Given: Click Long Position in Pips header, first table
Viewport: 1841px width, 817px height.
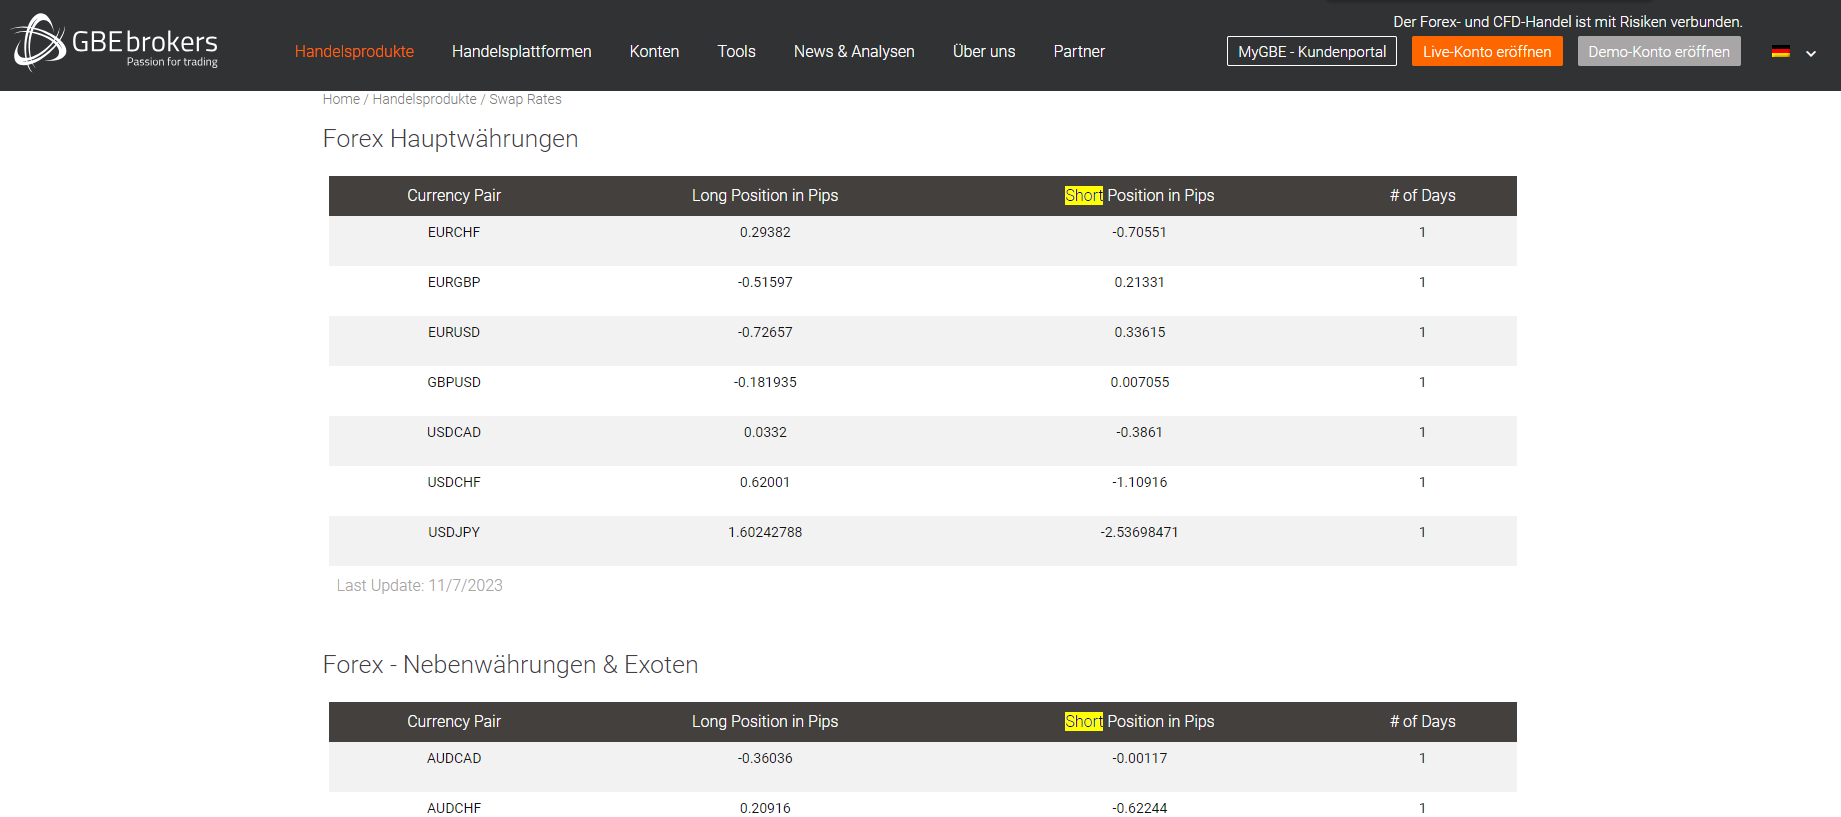Looking at the screenshot, I should click(x=765, y=195).
